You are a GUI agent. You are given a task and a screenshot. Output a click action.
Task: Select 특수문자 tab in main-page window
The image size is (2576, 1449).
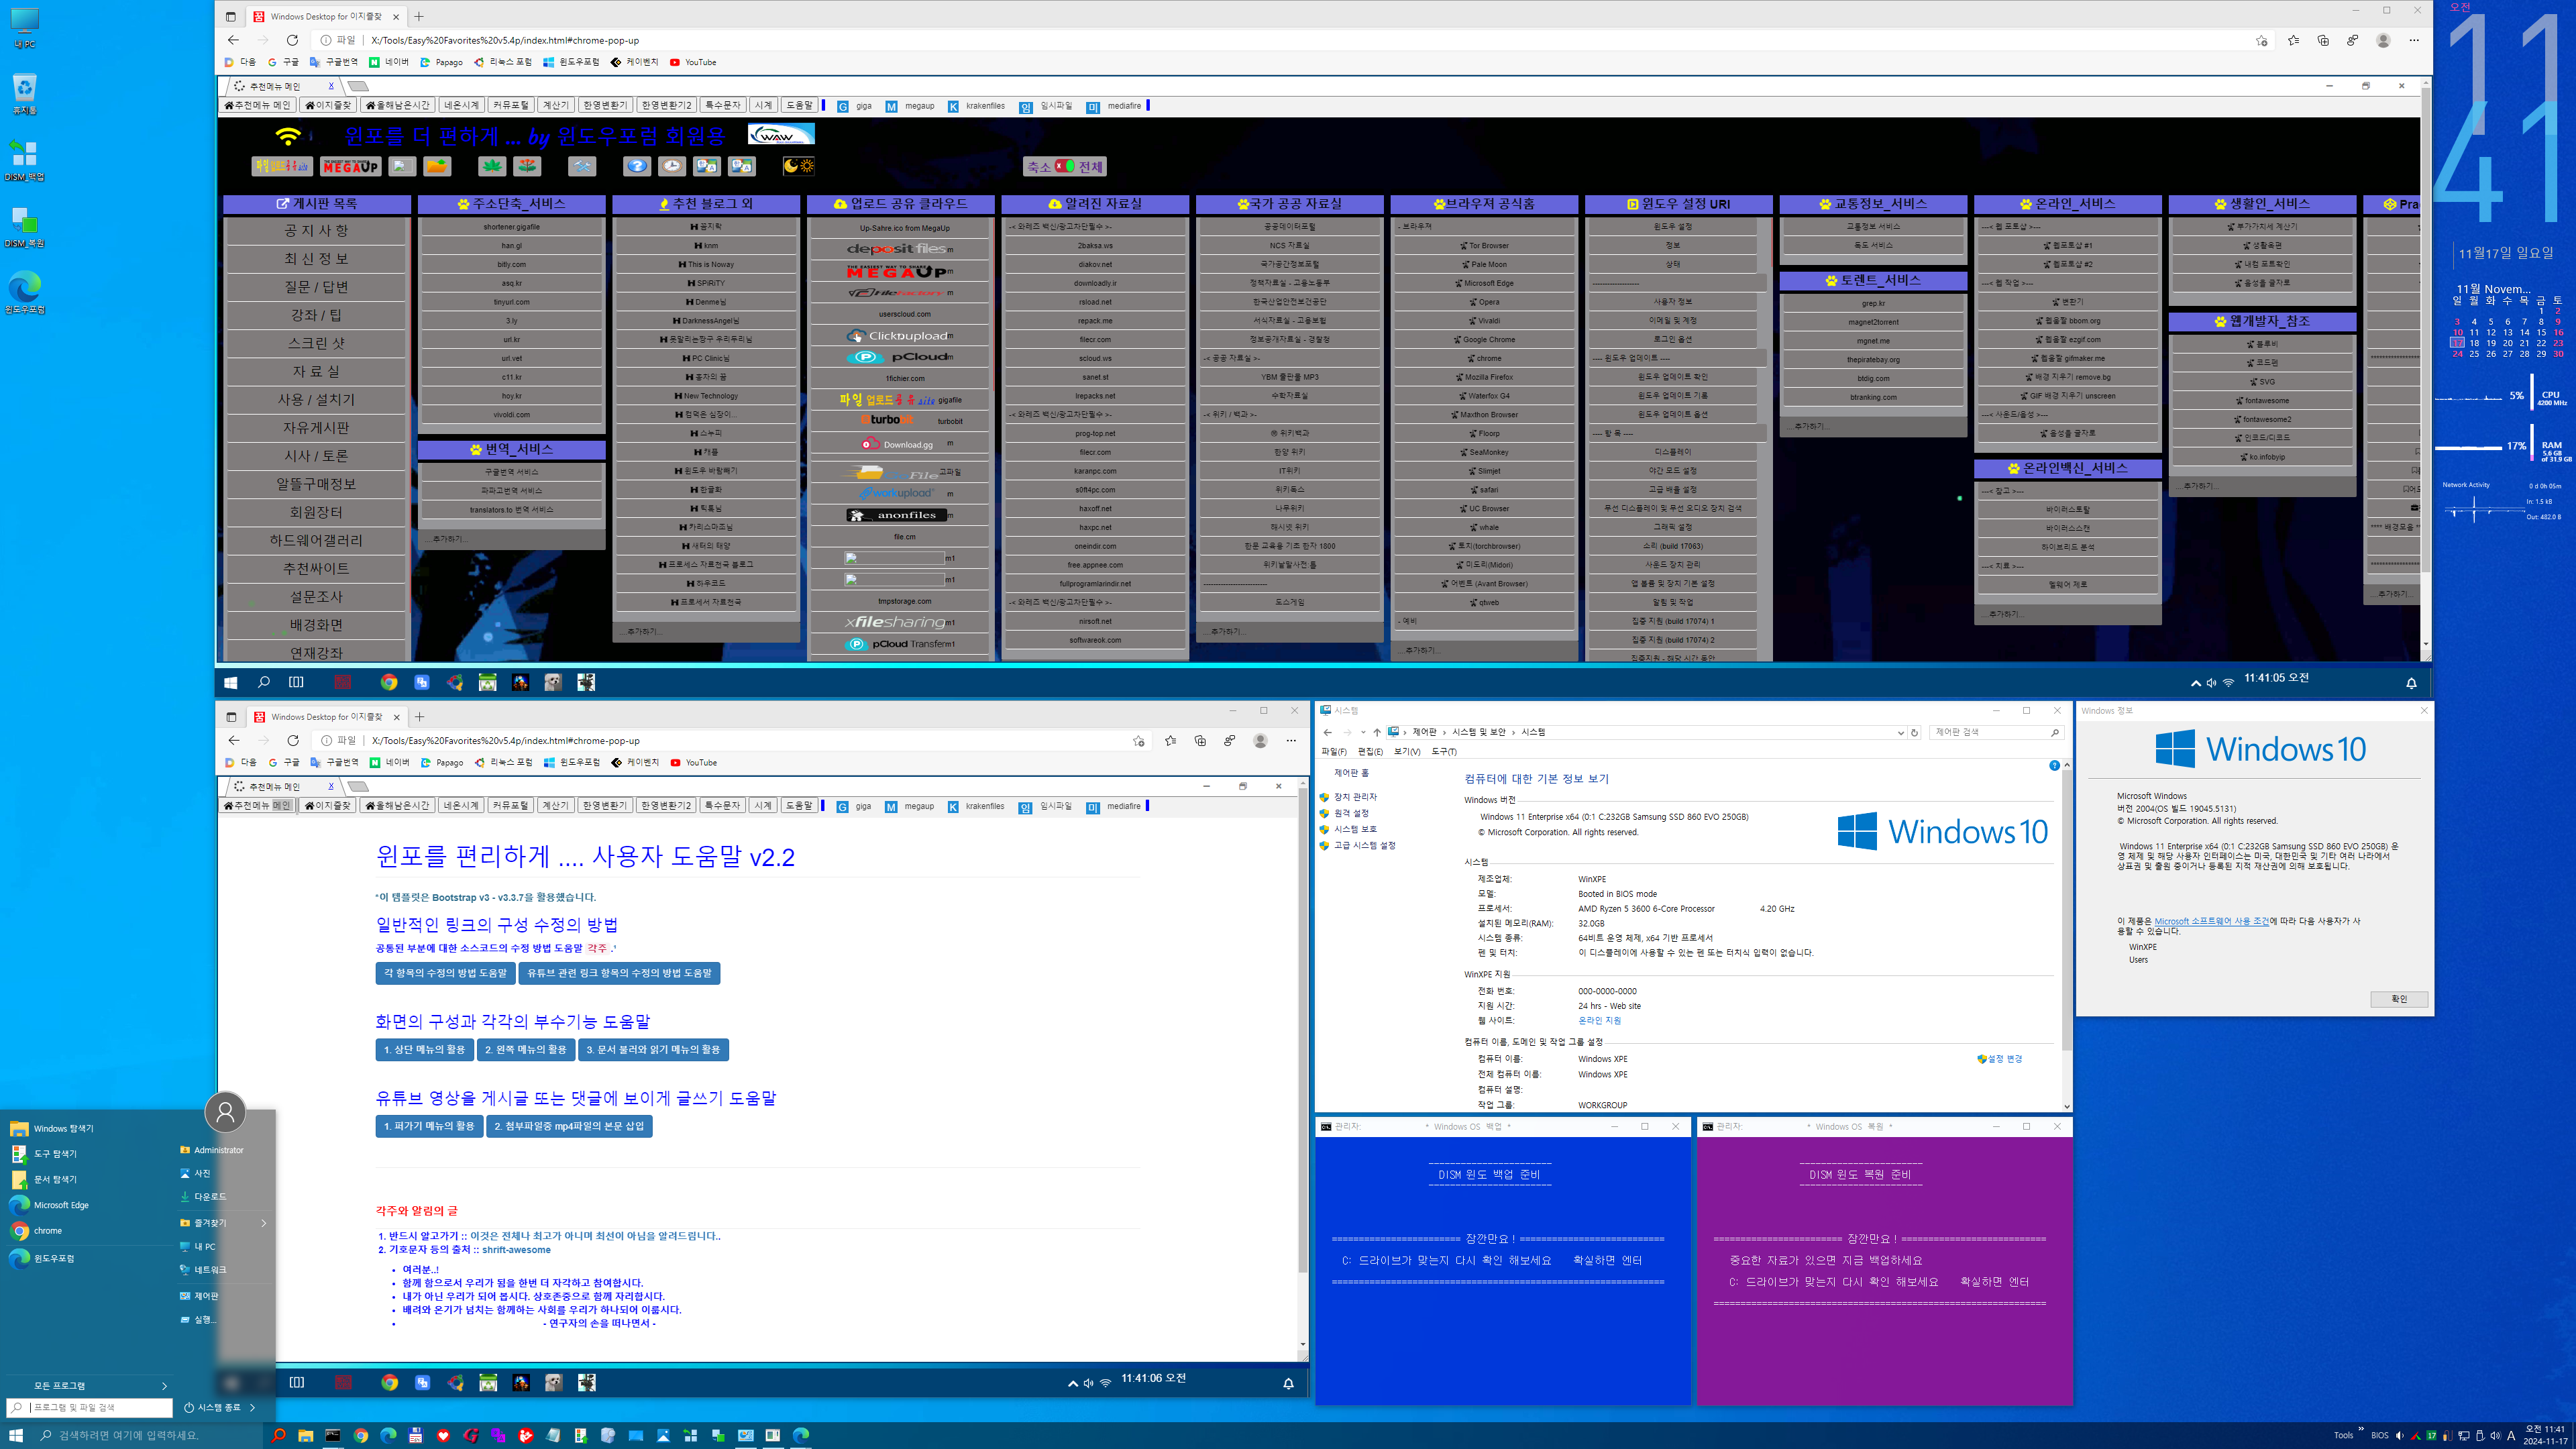click(x=722, y=105)
